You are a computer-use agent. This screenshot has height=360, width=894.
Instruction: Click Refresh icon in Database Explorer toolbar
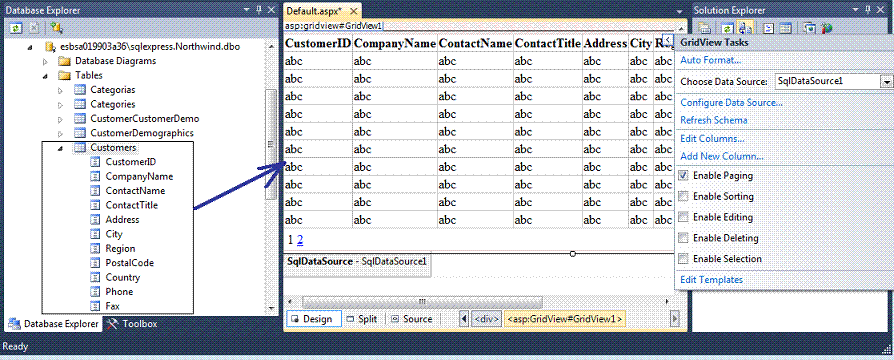pyautogui.click(x=15, y=27)
